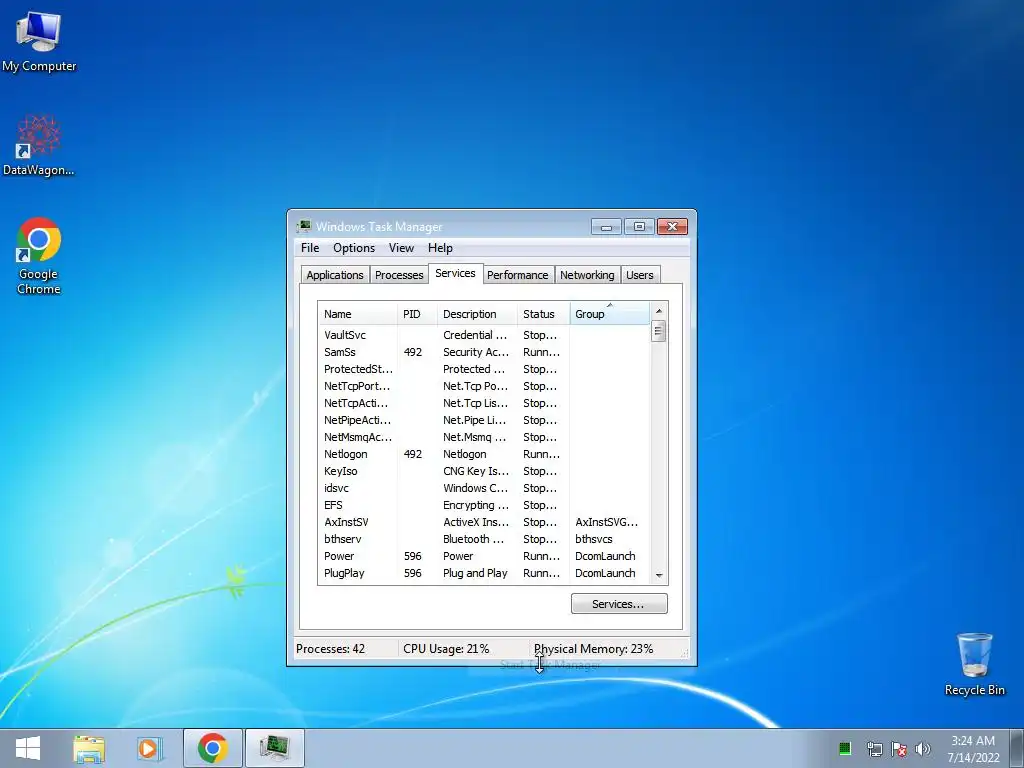The height and width of the screenshot is (768, 1024).
Task: Select the bthserv service name
Action: (x=342, y=539)
